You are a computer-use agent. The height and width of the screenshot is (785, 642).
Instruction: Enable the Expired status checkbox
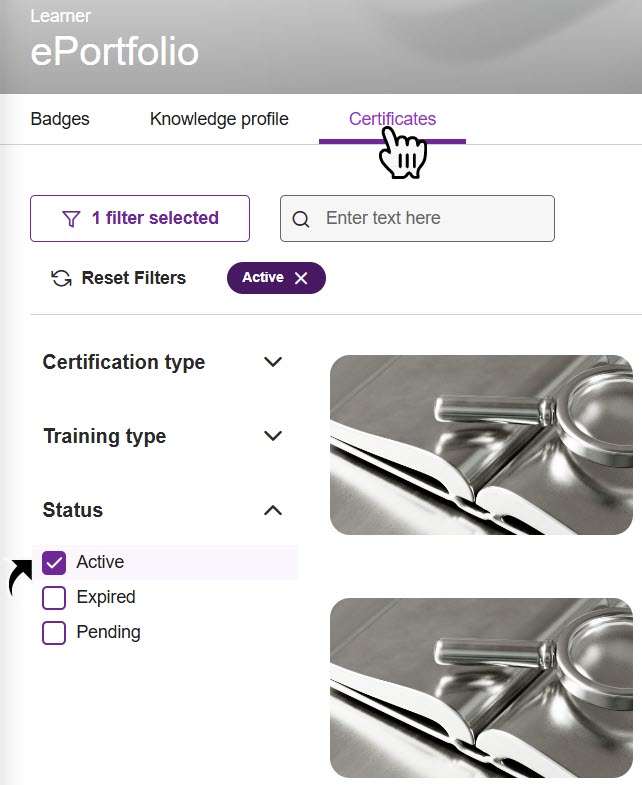click(54, 598)
